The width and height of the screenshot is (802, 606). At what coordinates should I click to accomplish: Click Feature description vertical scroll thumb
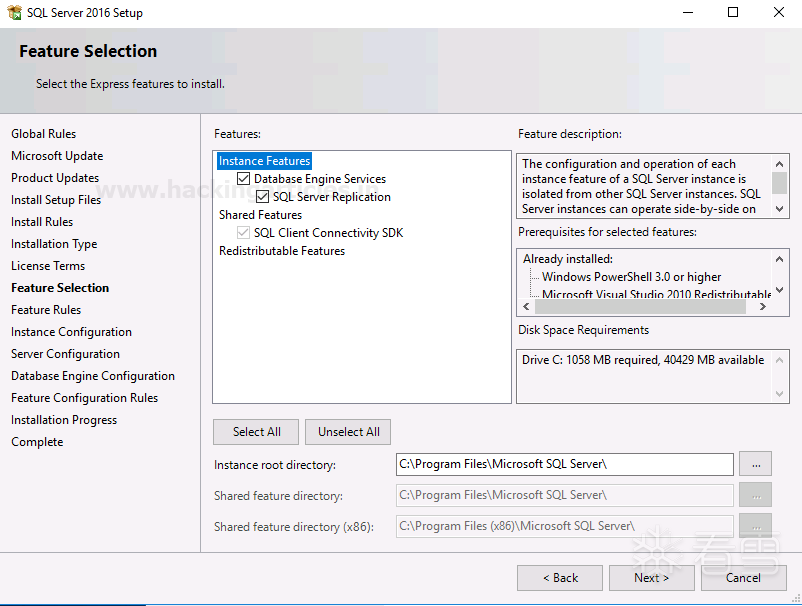pyautogui.click(x=779, y=183)
